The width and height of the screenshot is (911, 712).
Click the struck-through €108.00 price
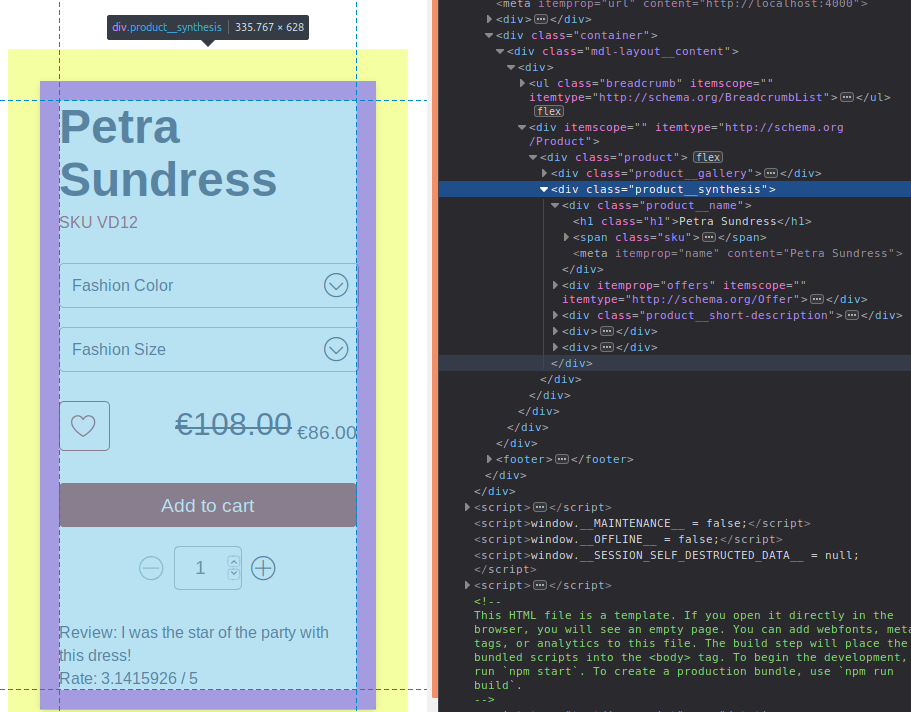point(233,424)
